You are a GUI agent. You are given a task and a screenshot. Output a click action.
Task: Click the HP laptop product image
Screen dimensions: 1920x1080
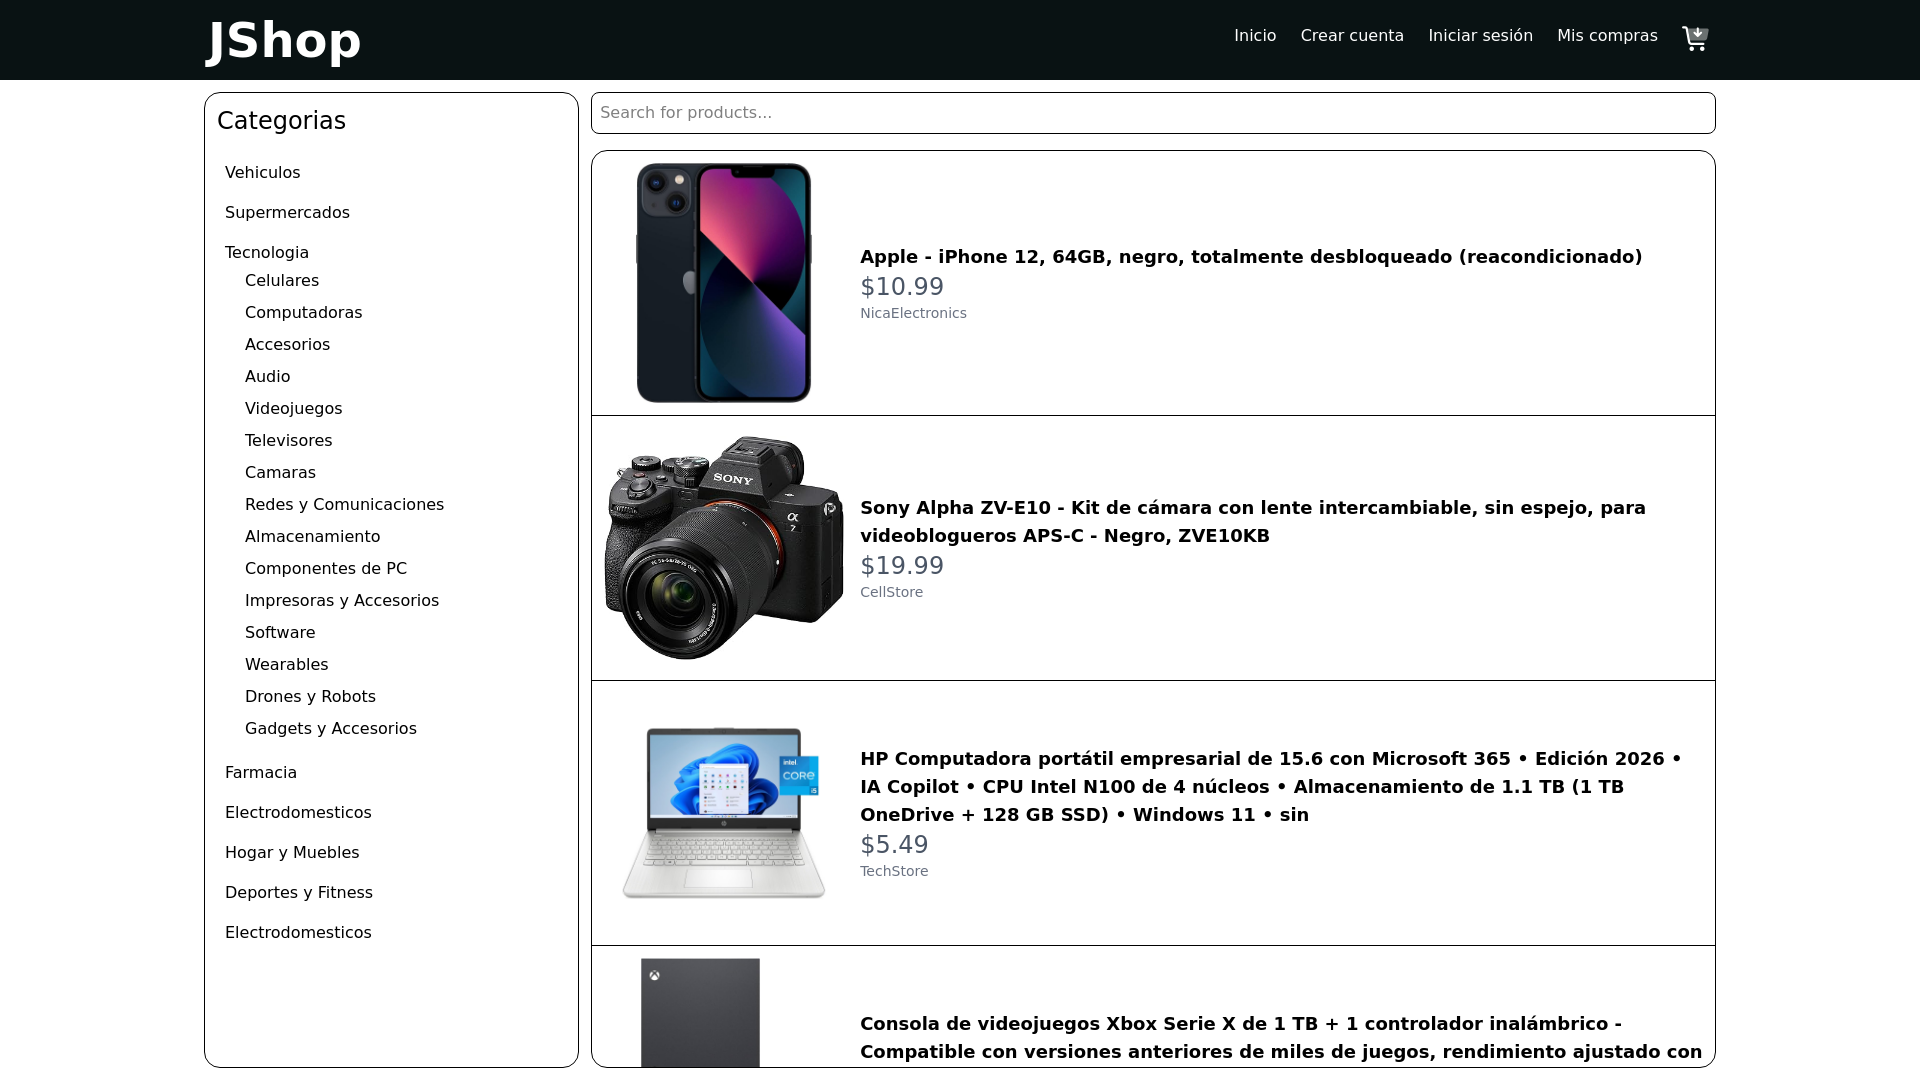click(724, 813)
